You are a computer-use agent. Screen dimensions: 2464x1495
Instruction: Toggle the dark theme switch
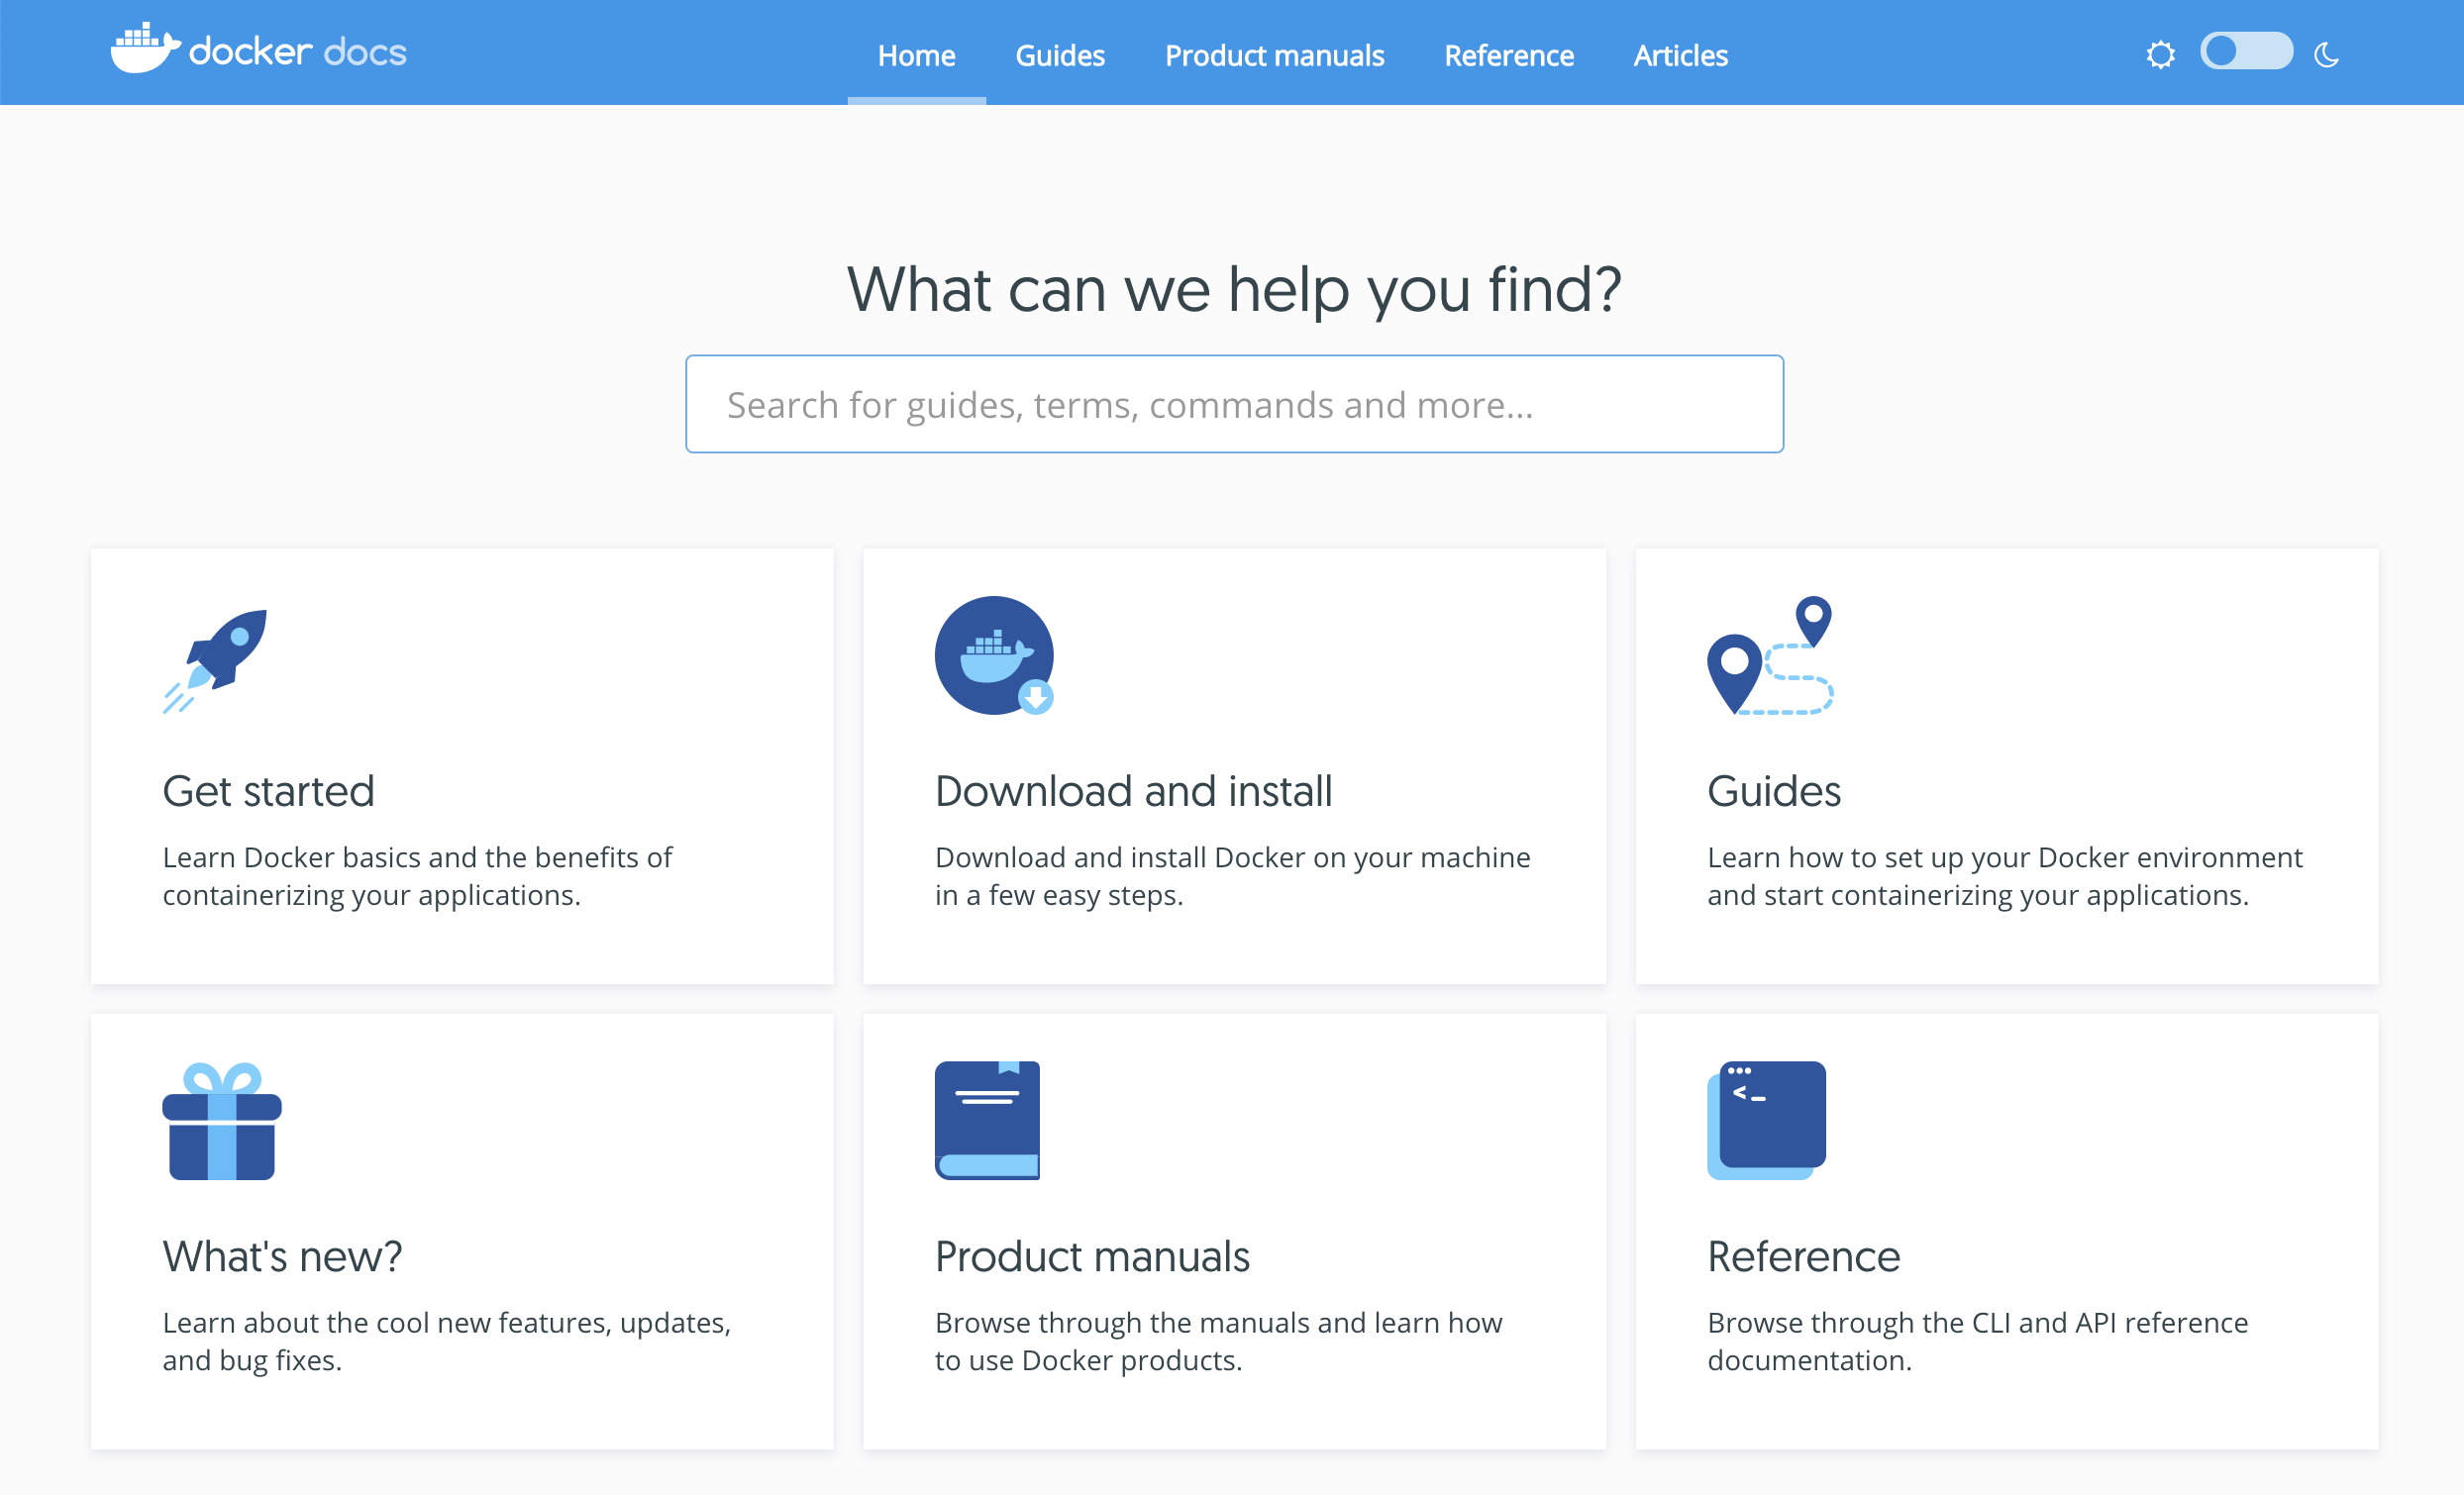[x=2245, y=52]
